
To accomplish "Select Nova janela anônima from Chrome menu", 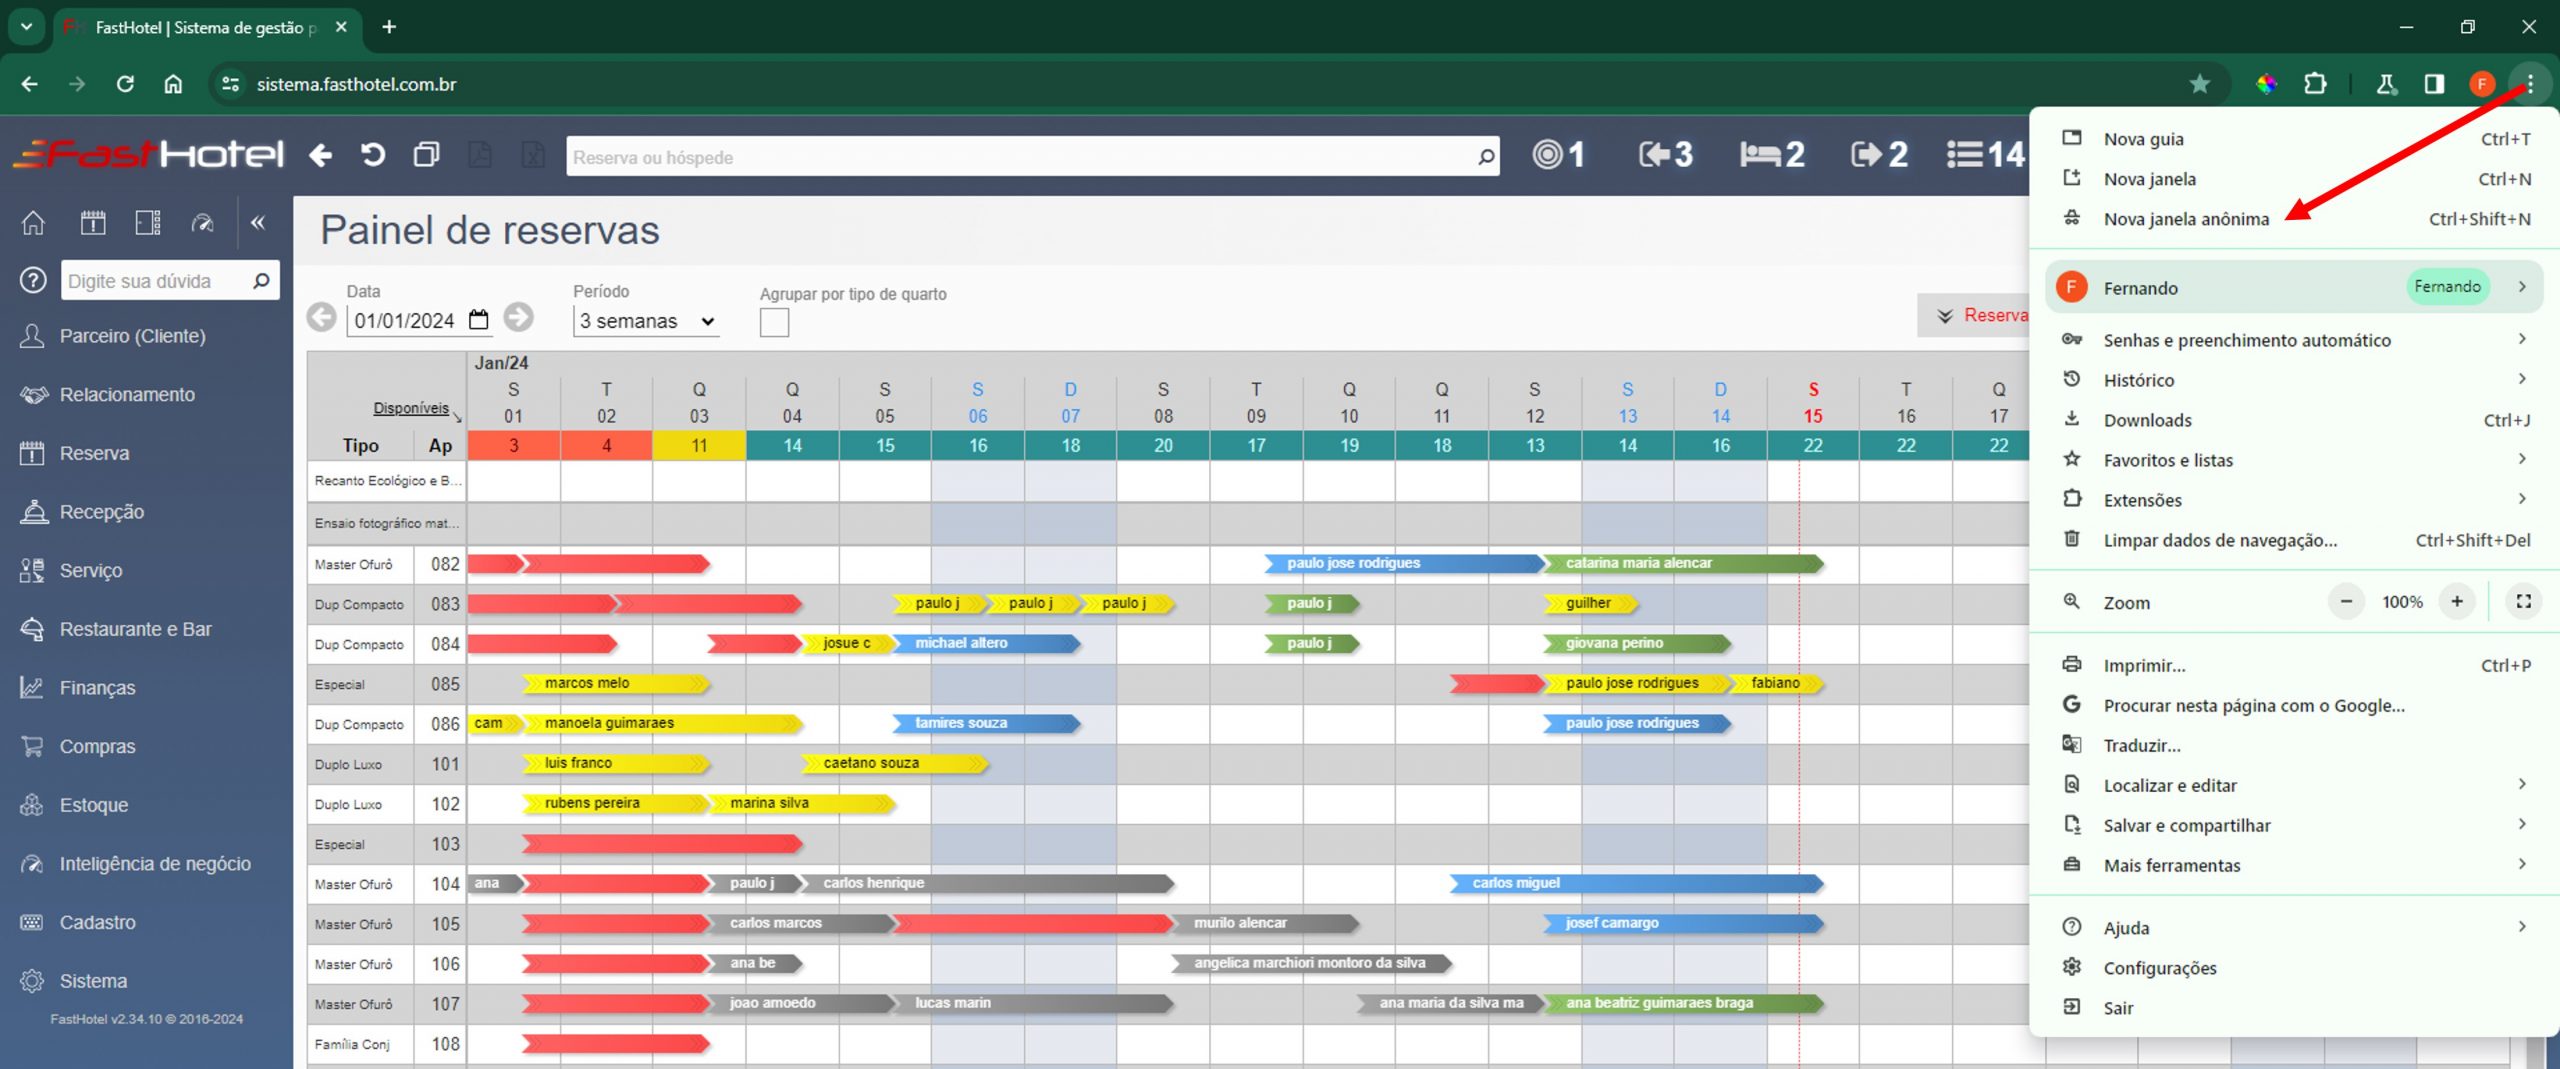I will tap(2186, 219).
